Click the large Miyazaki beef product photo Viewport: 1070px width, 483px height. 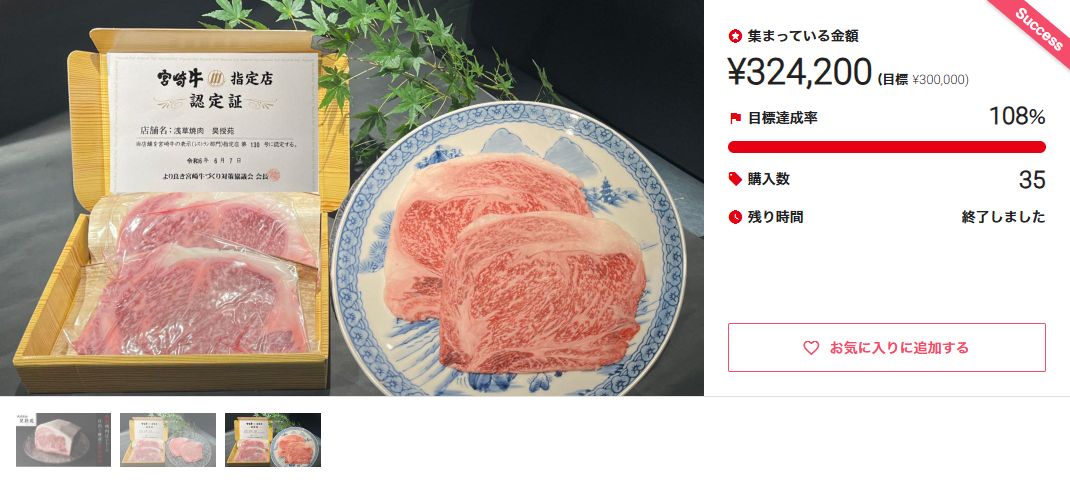(352, 198)
